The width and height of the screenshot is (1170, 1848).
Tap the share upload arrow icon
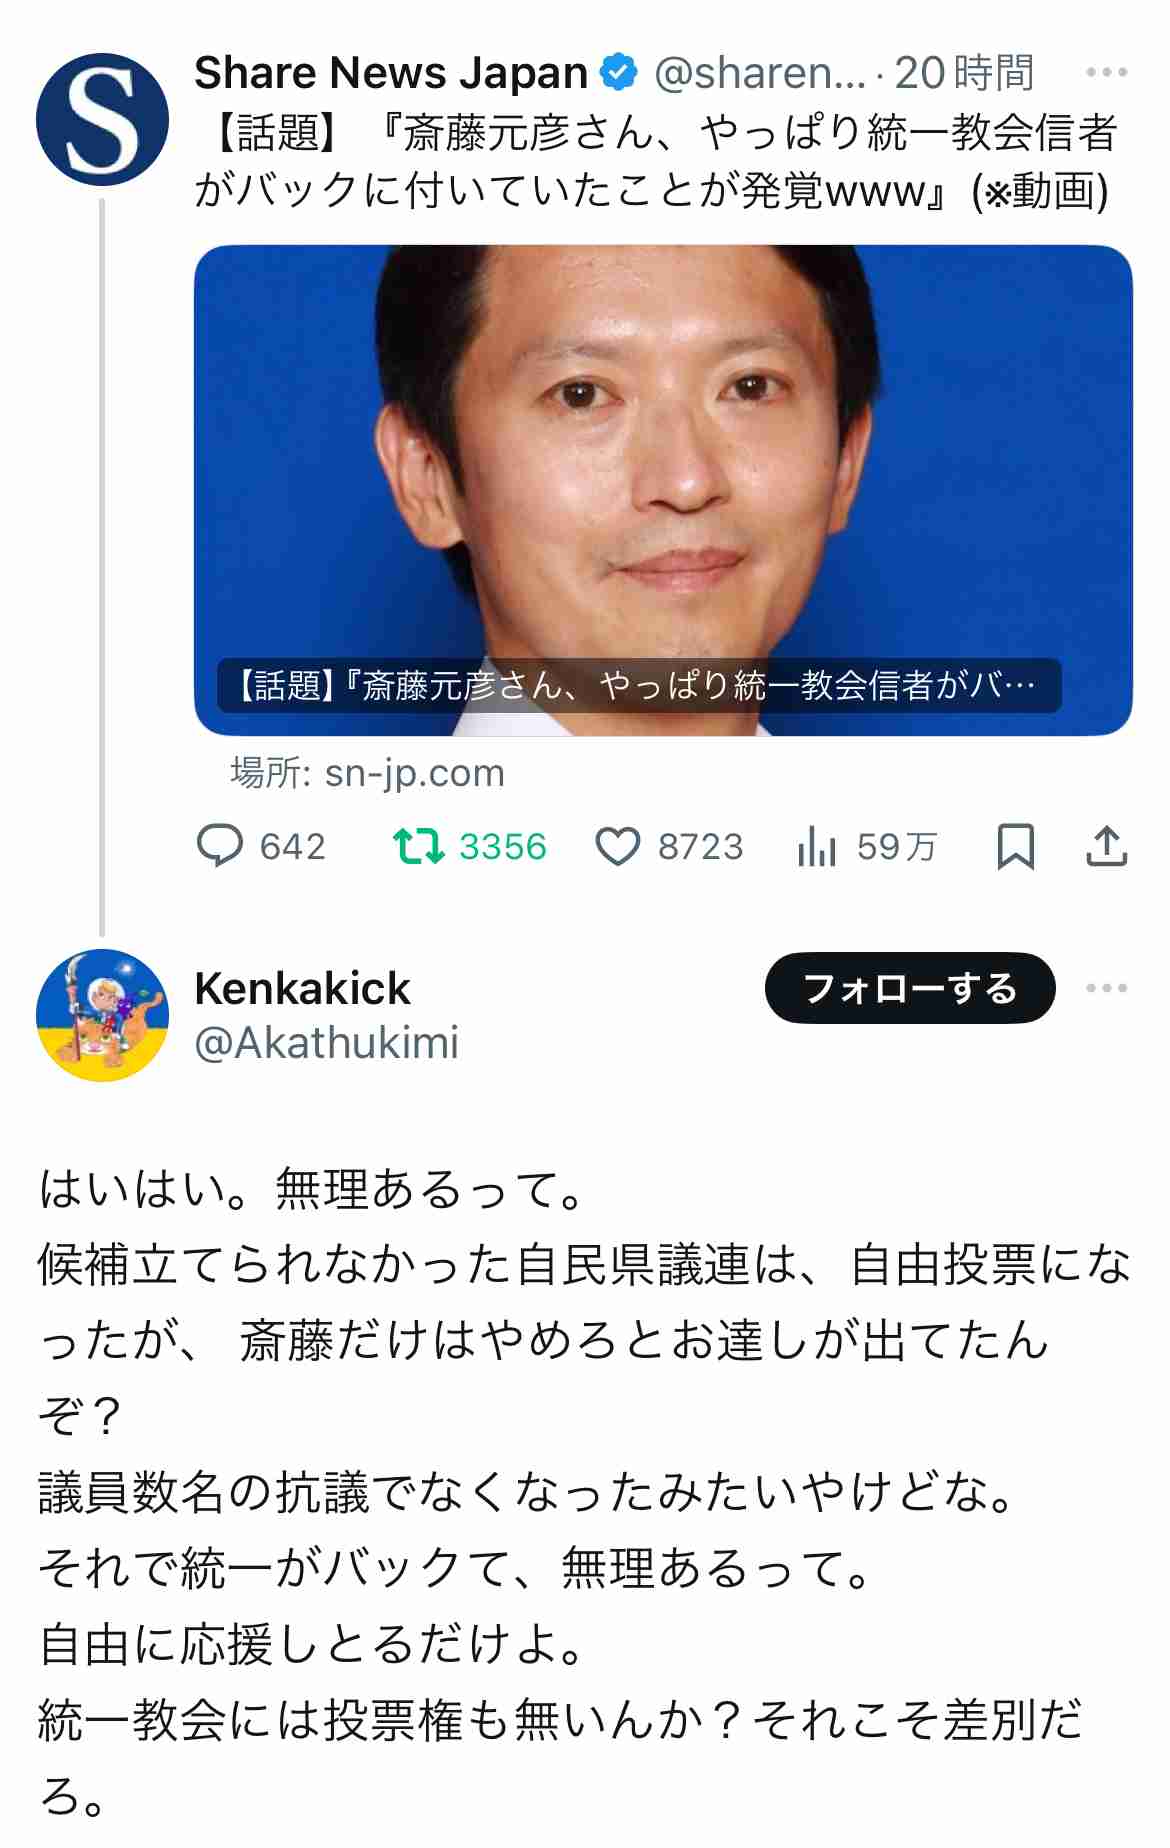1106,846
